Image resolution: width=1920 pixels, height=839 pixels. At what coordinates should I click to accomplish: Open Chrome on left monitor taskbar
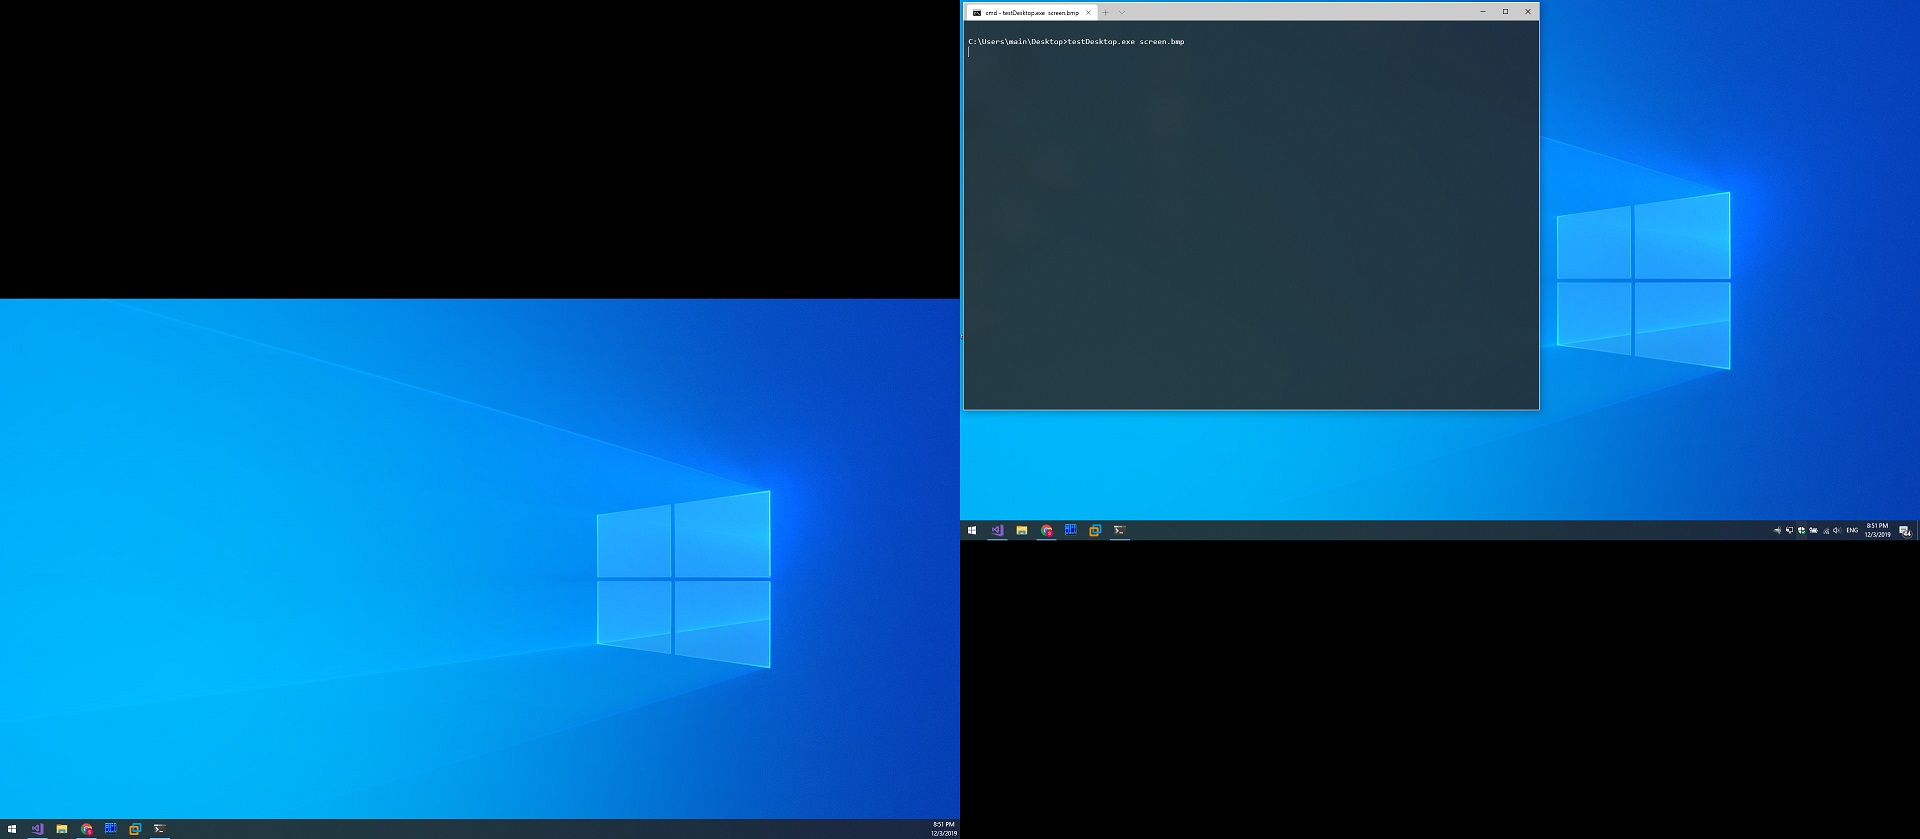pyautogui.click(x=86, y=829)
